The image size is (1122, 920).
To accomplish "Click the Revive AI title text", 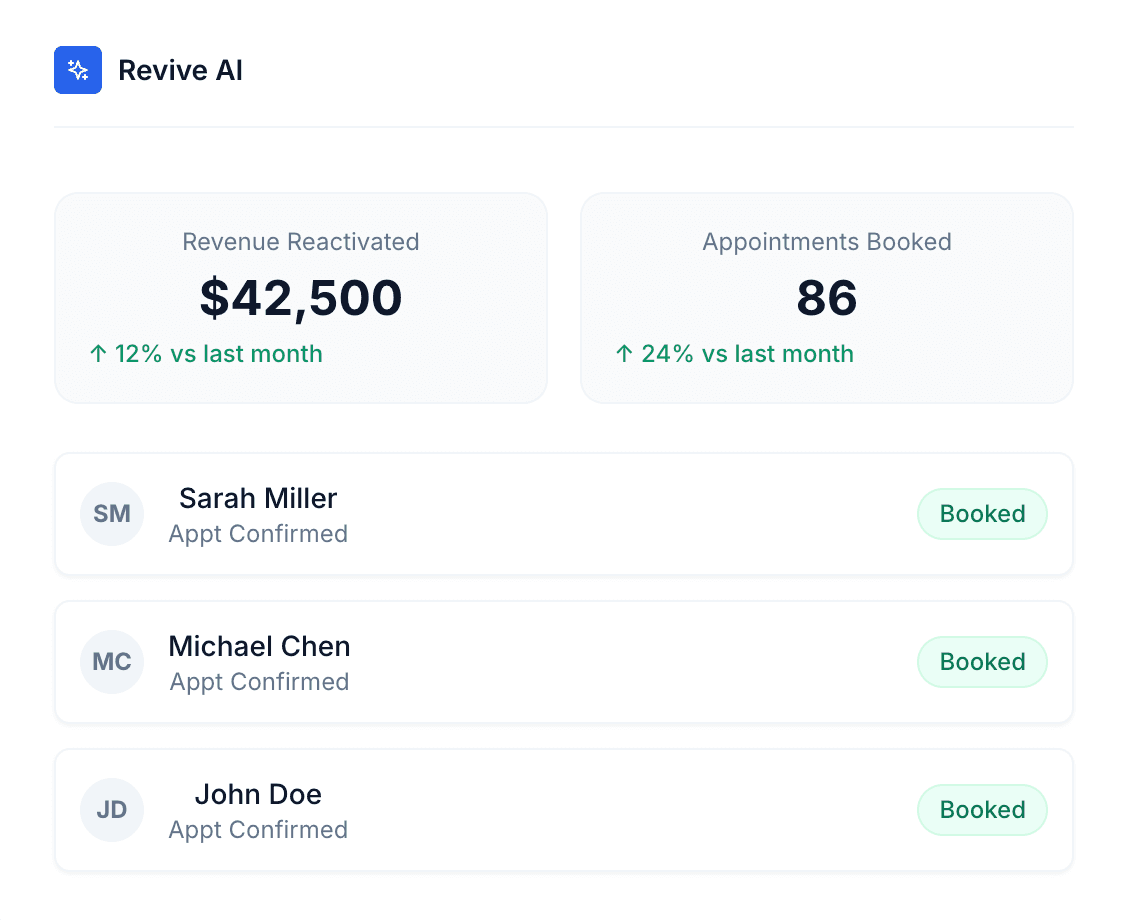I will click(180, 70).
